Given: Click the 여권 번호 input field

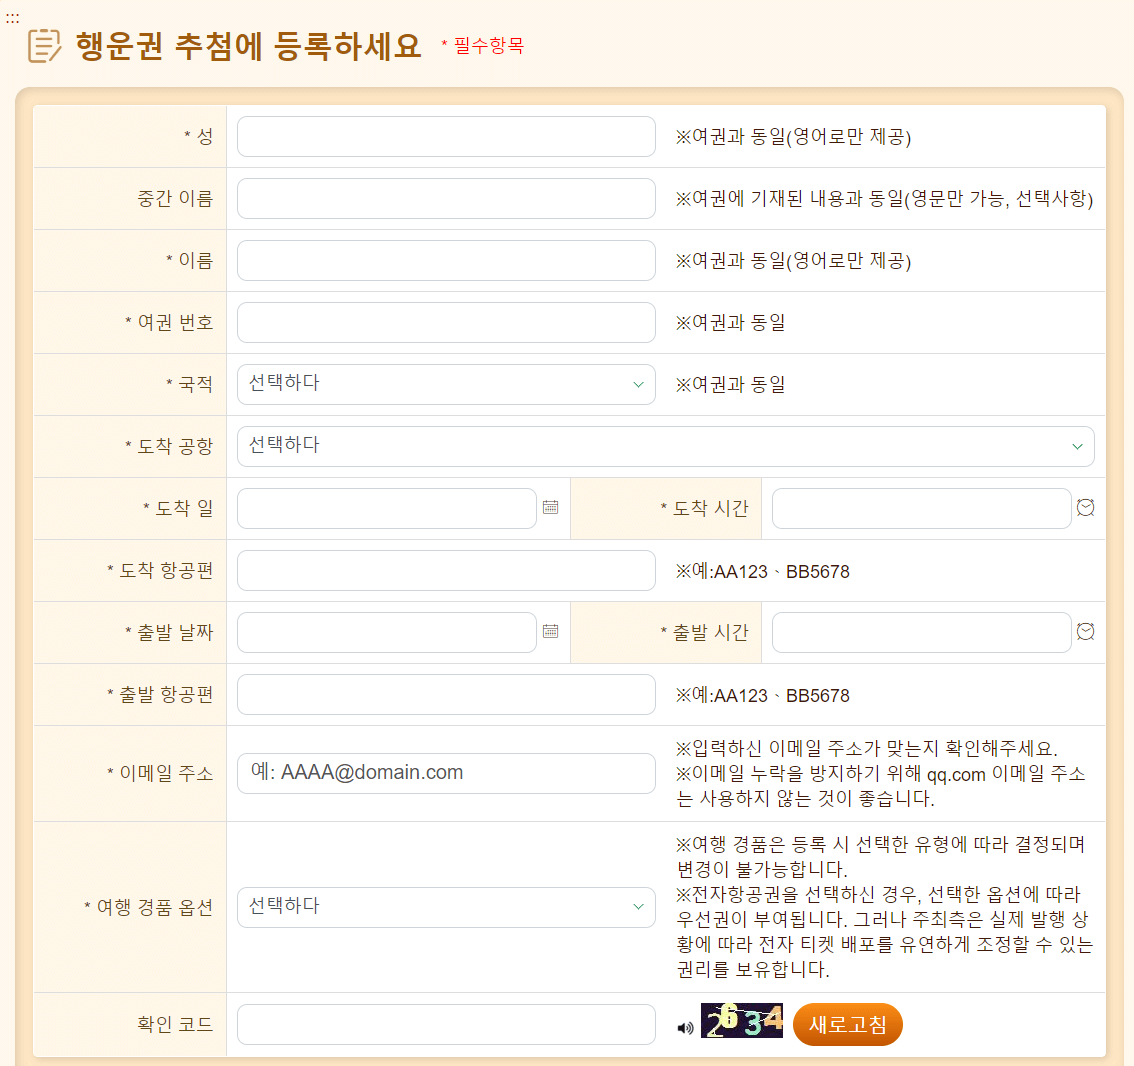Looking at the screenshot, I should pyautogui.click(x=445, y=322).
